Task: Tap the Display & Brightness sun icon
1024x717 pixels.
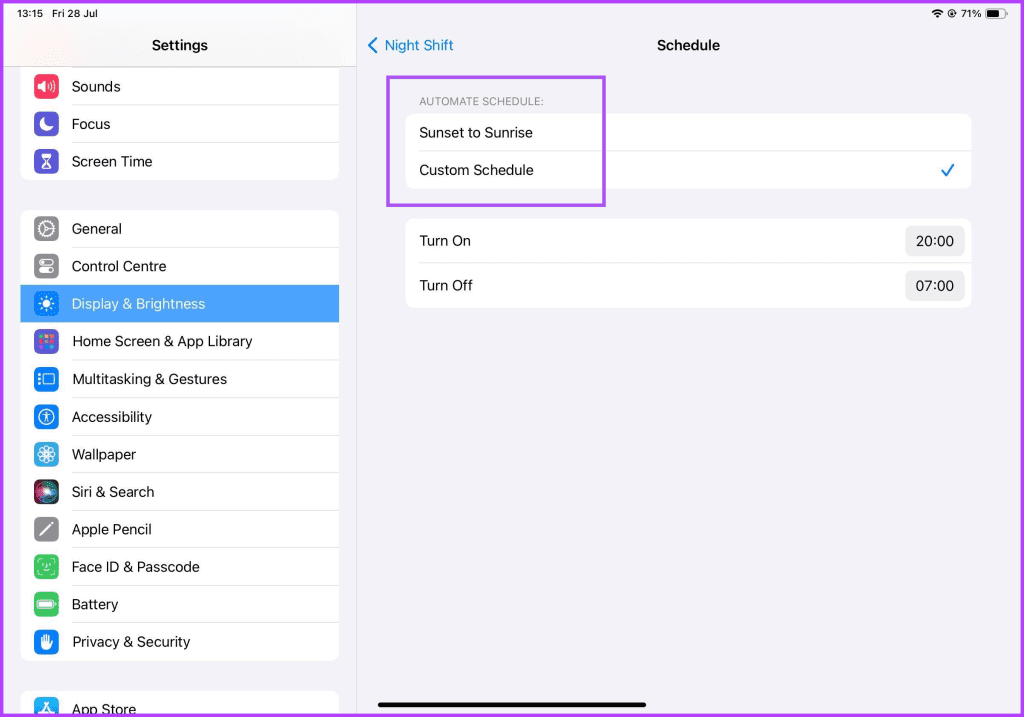Action: click(46, 304)
